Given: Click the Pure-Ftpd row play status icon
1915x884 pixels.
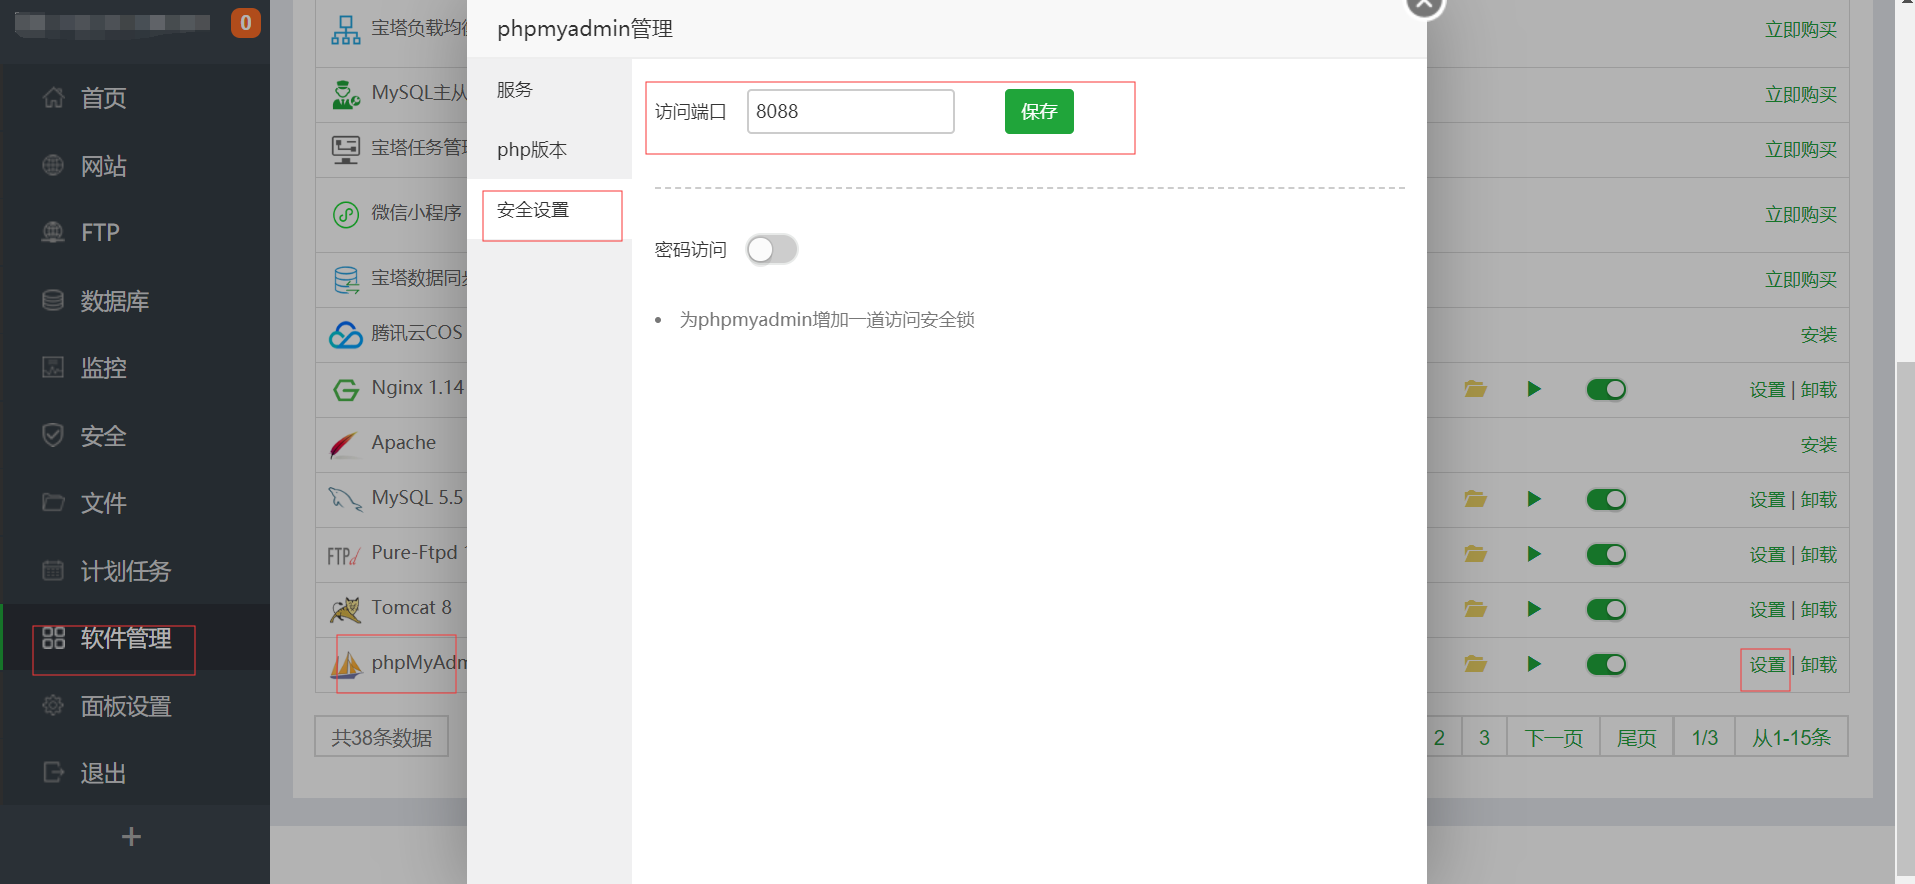Looking at the screenshot, I should tap(1534, 554).
